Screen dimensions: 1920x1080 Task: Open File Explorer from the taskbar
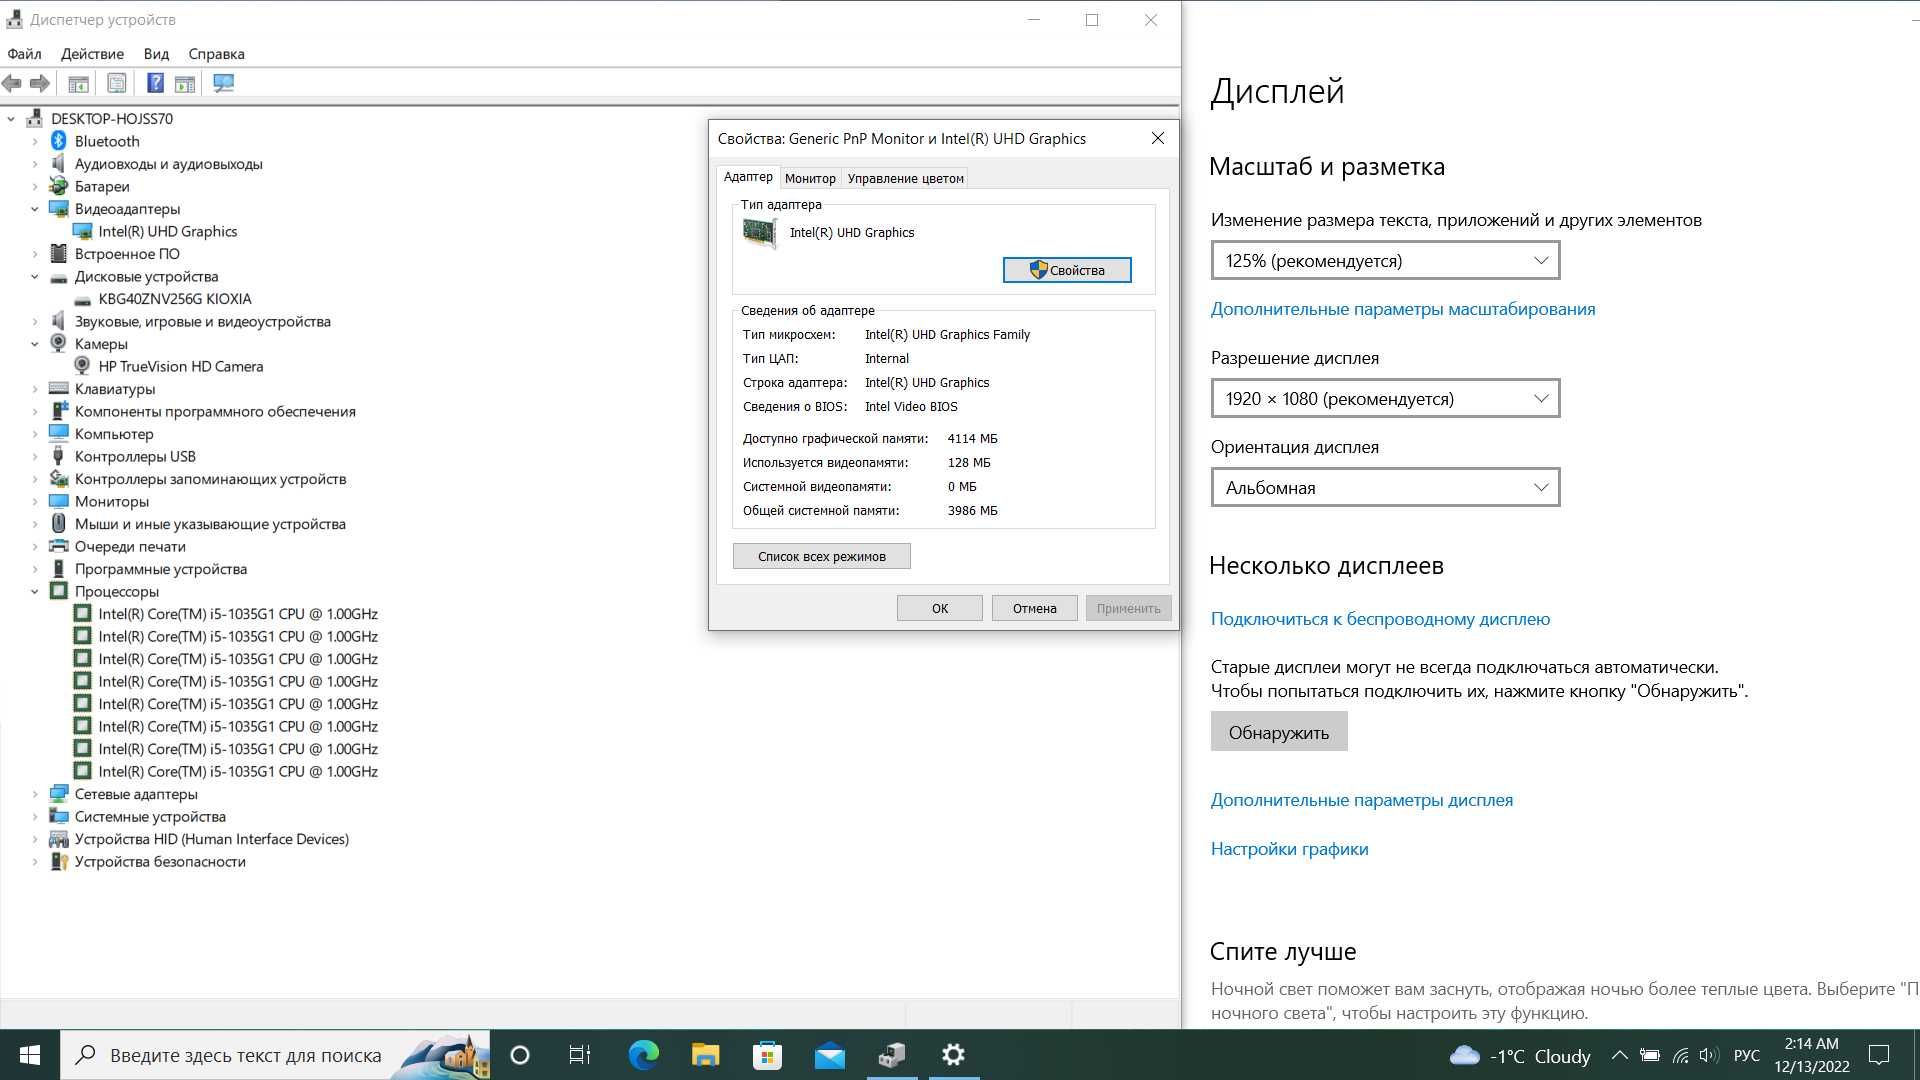(x=705, y=1055)
